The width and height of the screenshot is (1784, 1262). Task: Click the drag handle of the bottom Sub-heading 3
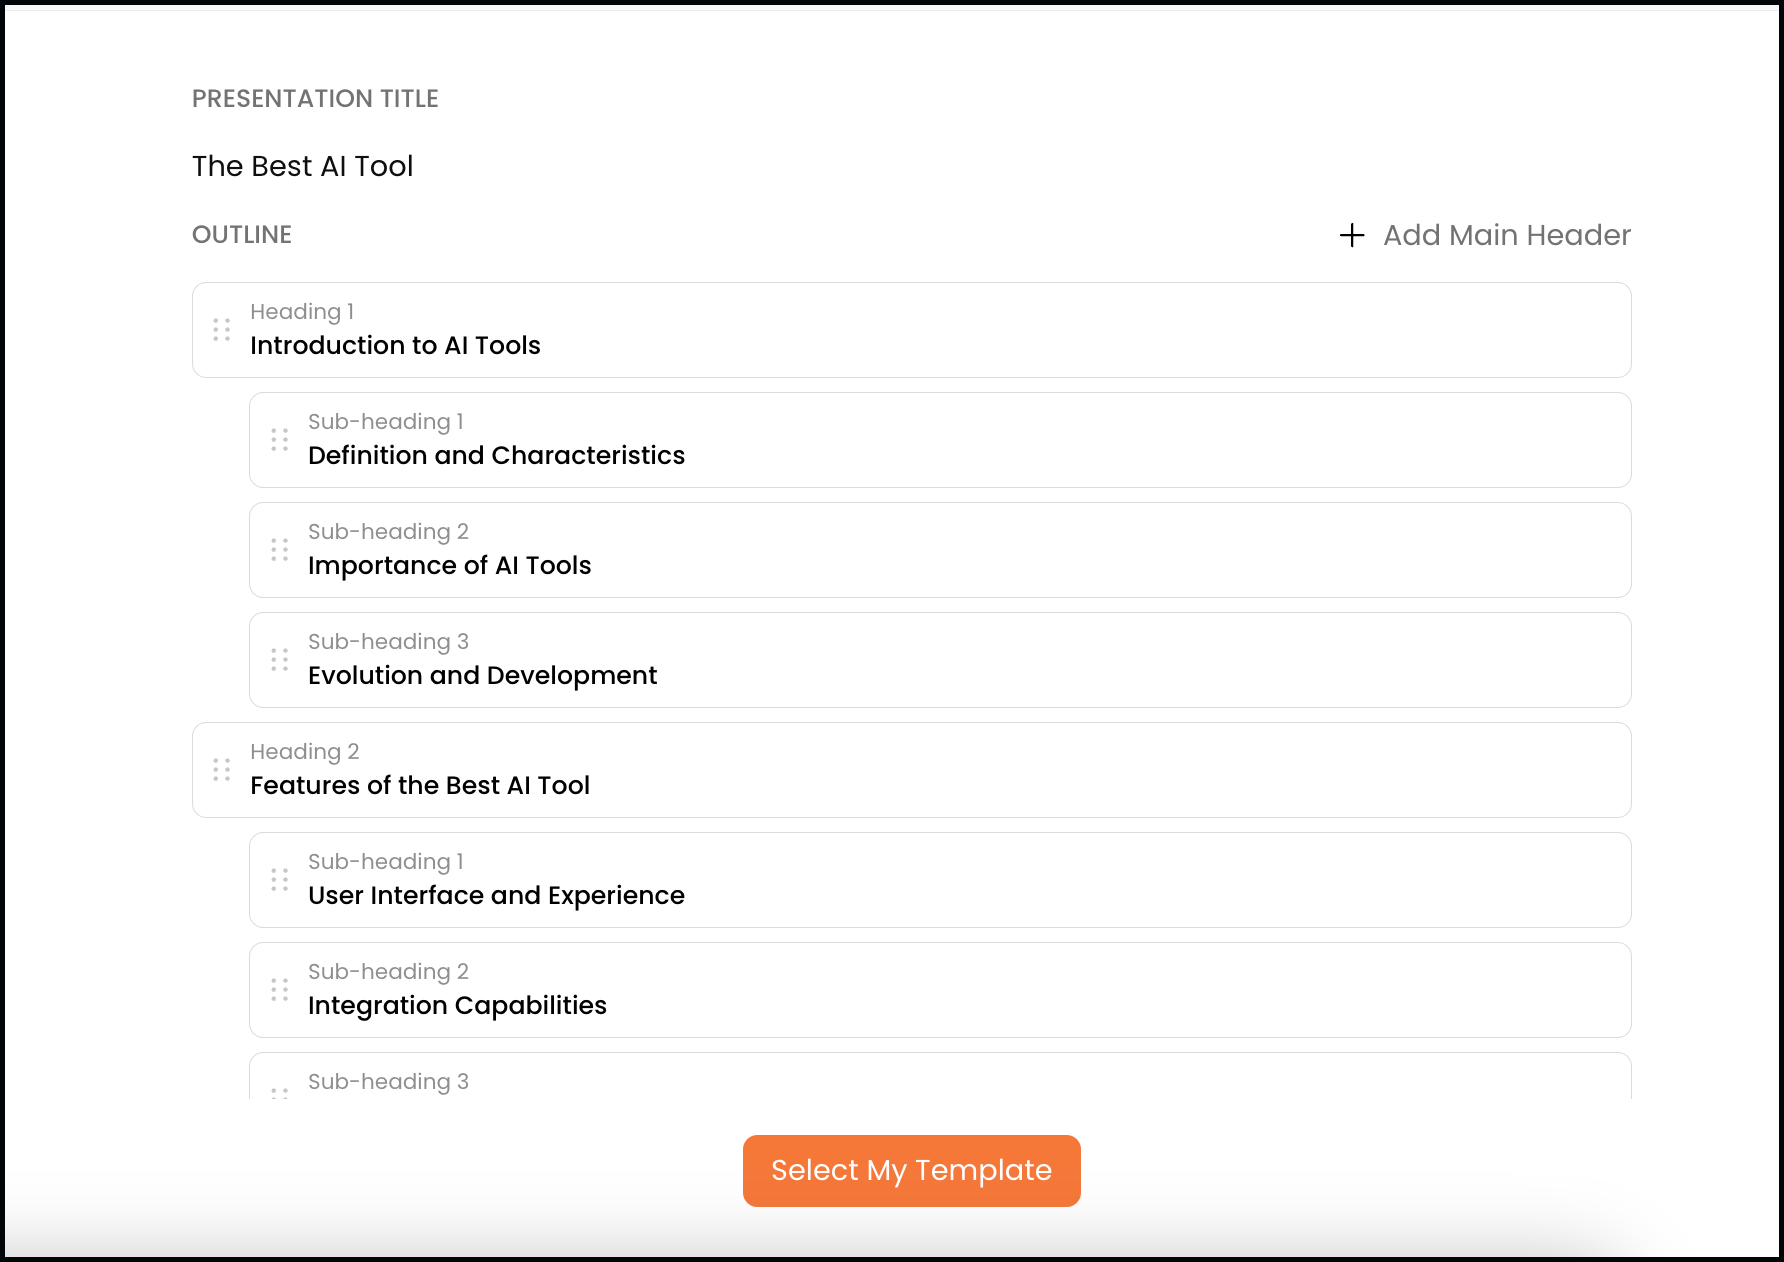pyautogui.click(x=280, y=1093)
